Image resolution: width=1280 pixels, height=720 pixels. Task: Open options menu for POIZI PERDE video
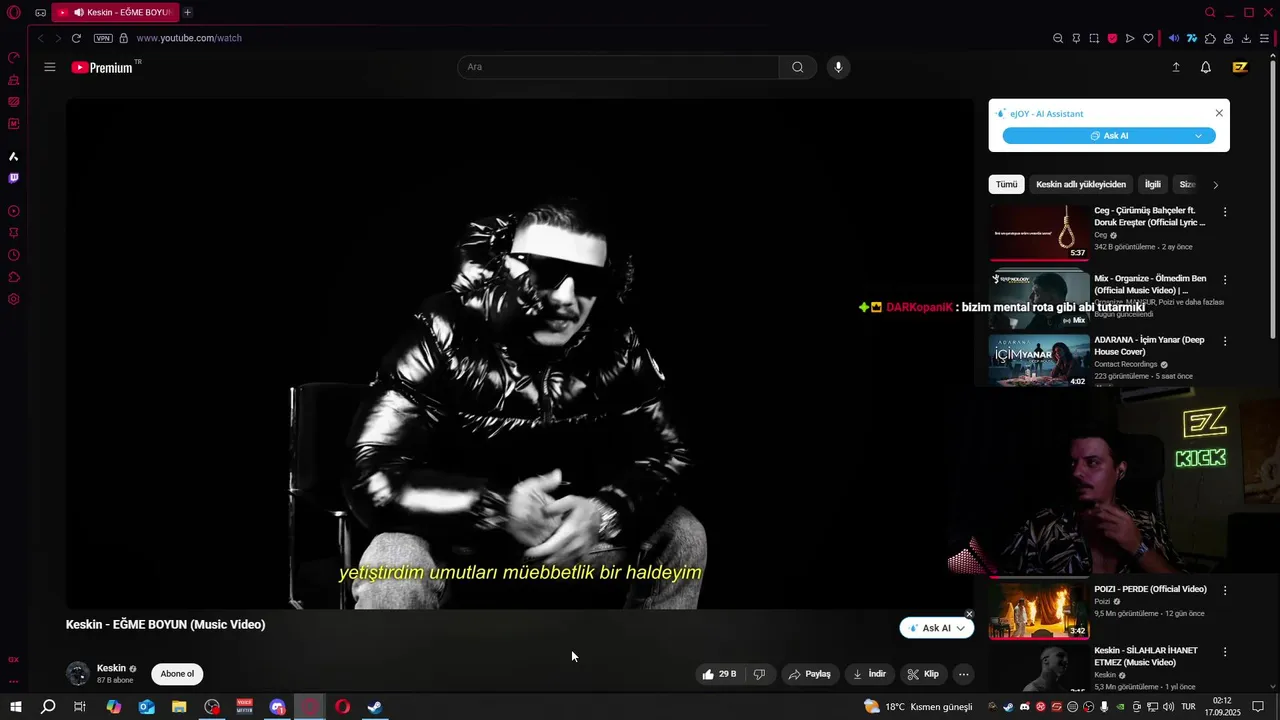(x=1225, y=591)
